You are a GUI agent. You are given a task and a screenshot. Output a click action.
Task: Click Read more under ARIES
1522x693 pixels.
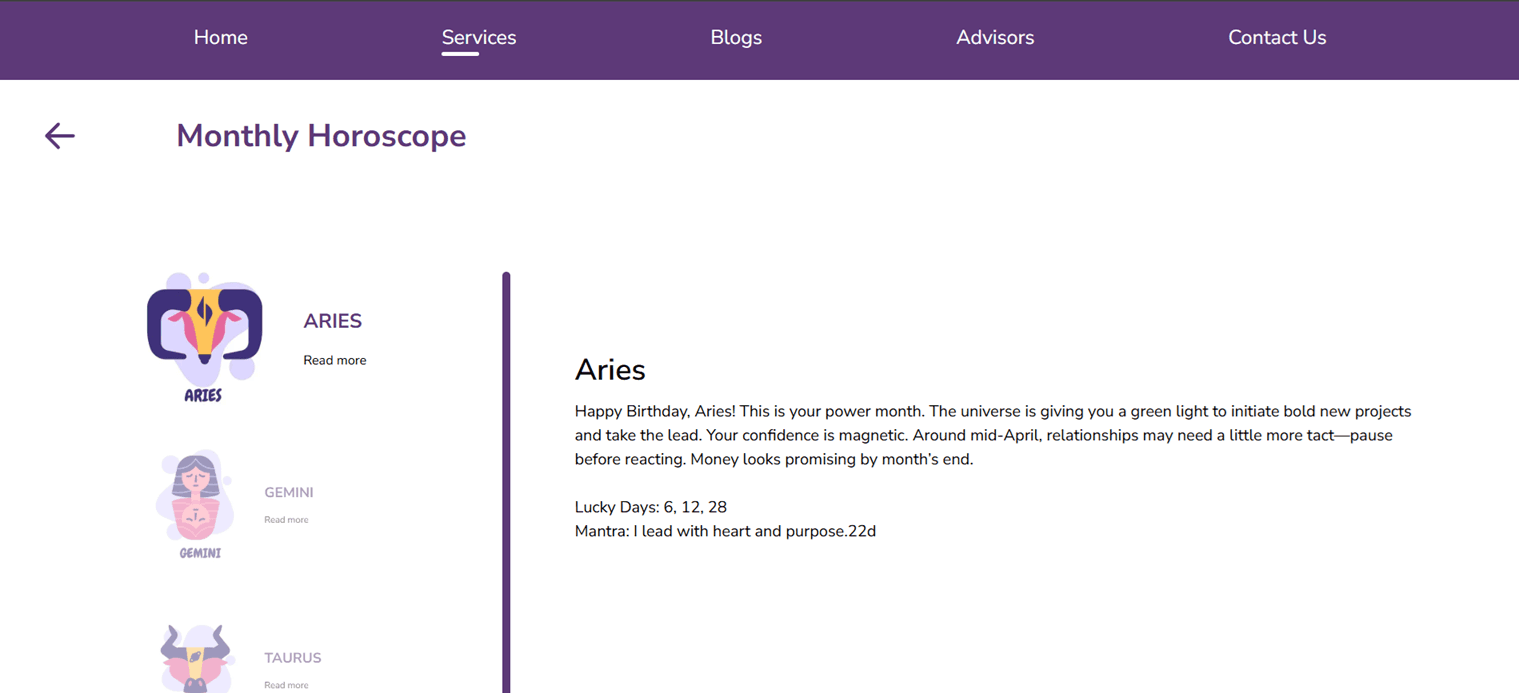(x=335, y=360)
